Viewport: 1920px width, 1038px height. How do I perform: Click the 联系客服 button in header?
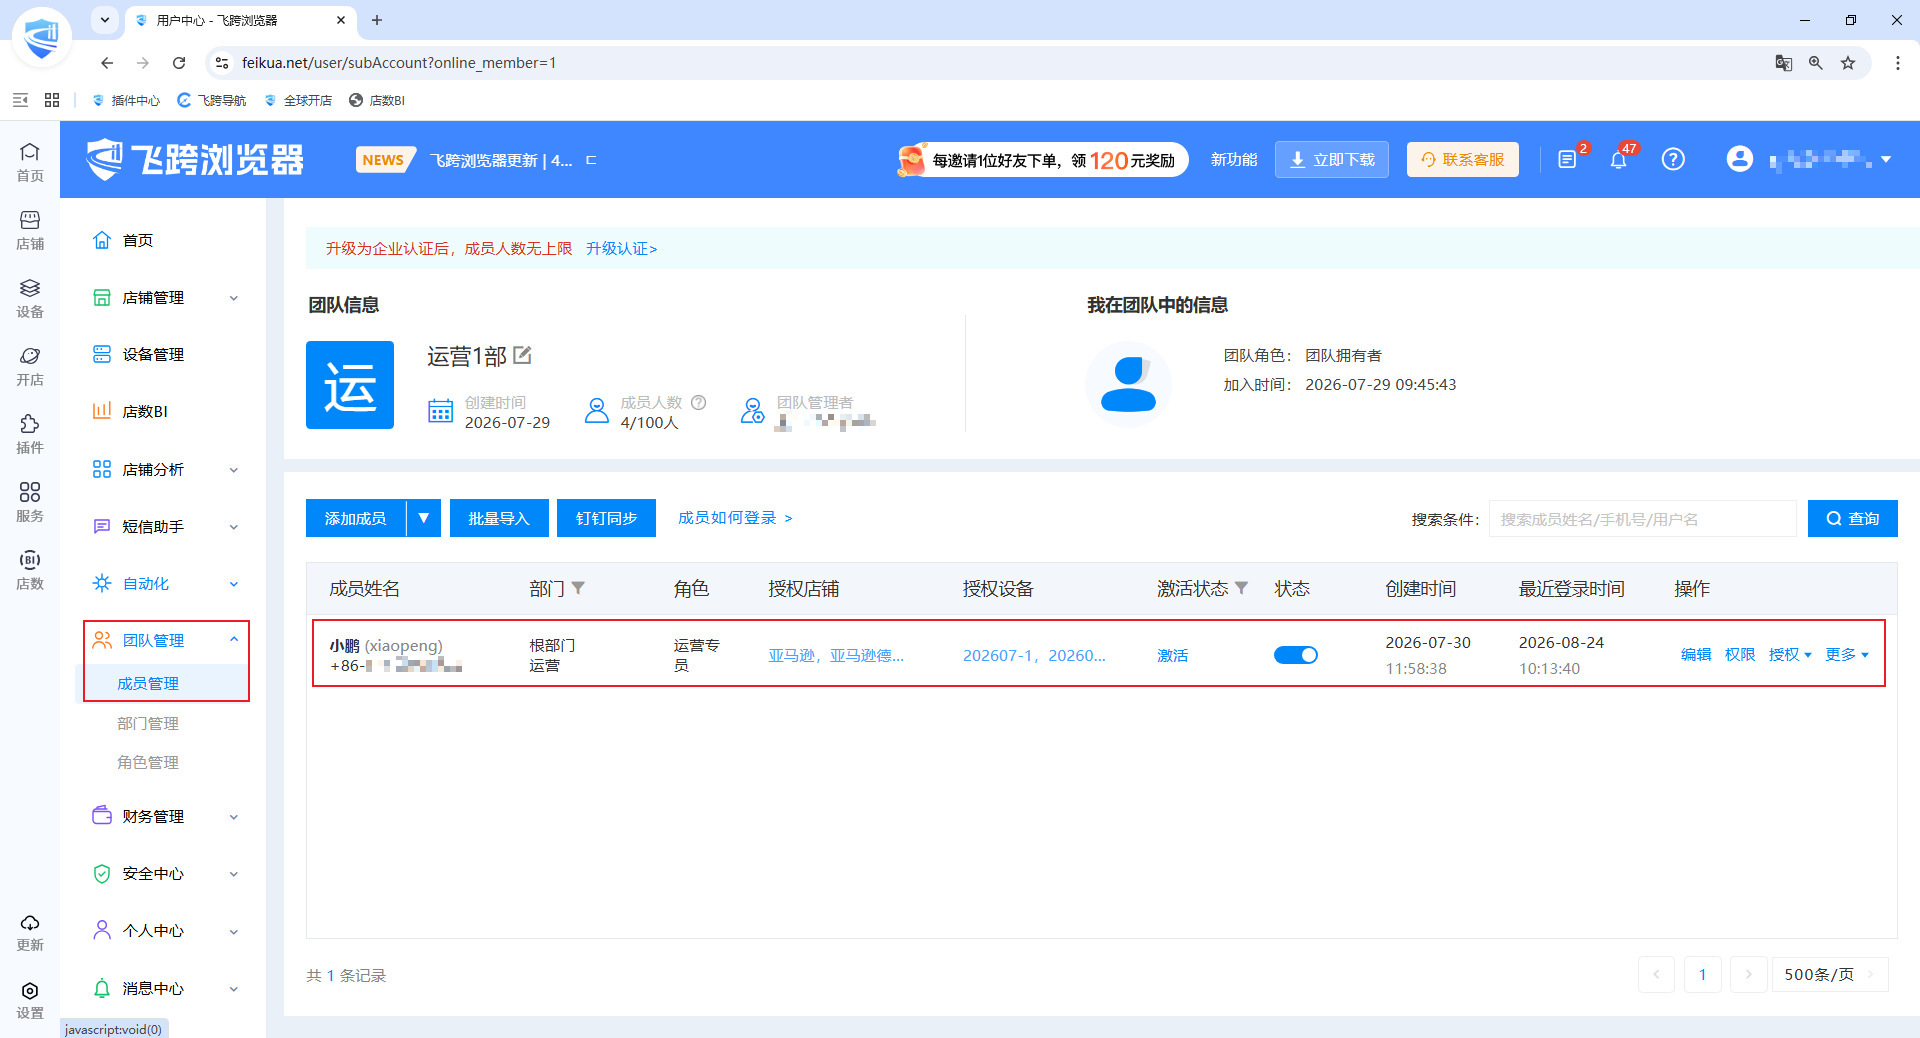click(1462, 160)
